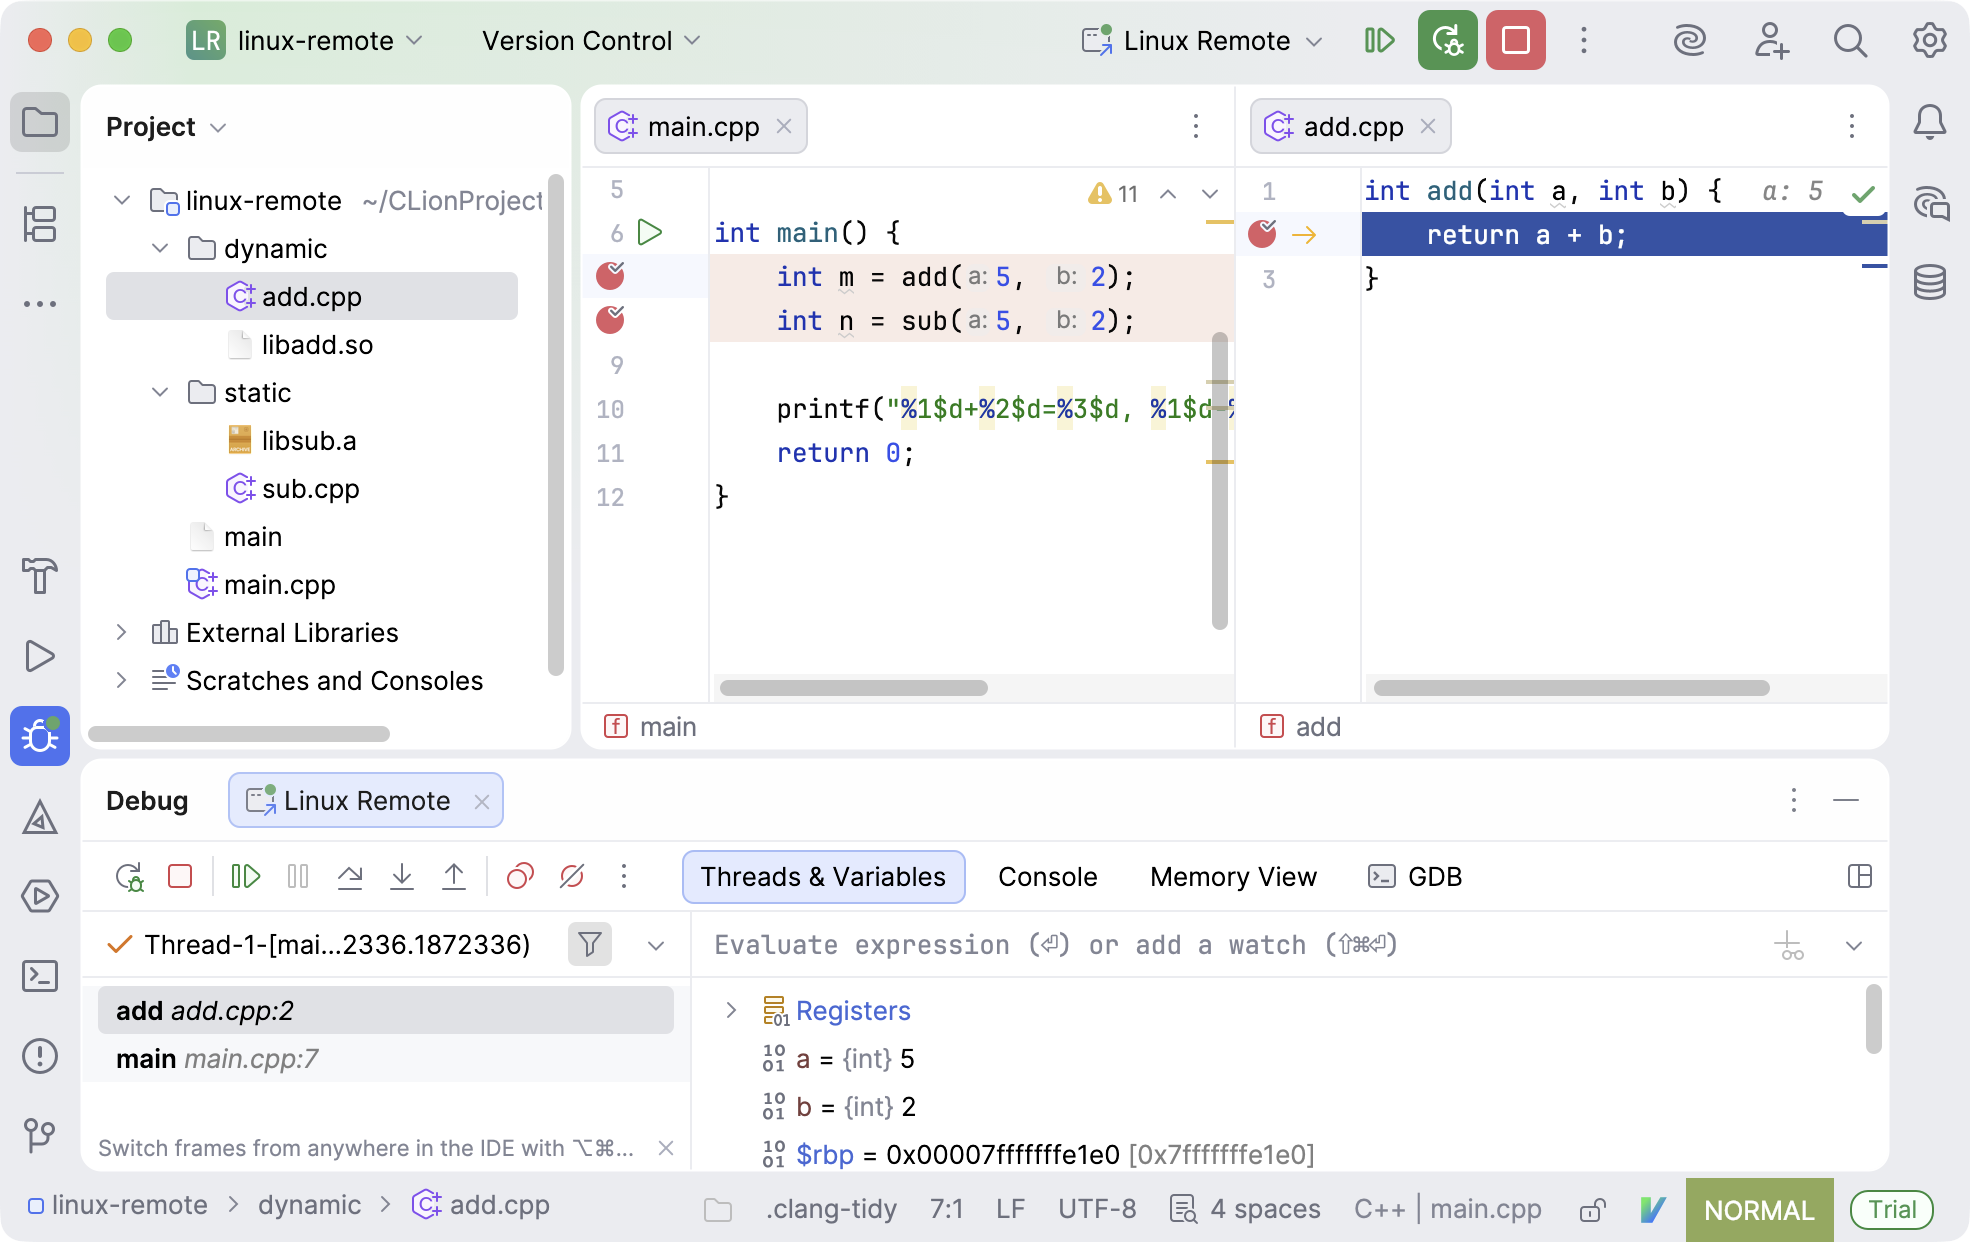Click the Step Into debug icon
This screenshot has height=1242, width=1970.
402,877
